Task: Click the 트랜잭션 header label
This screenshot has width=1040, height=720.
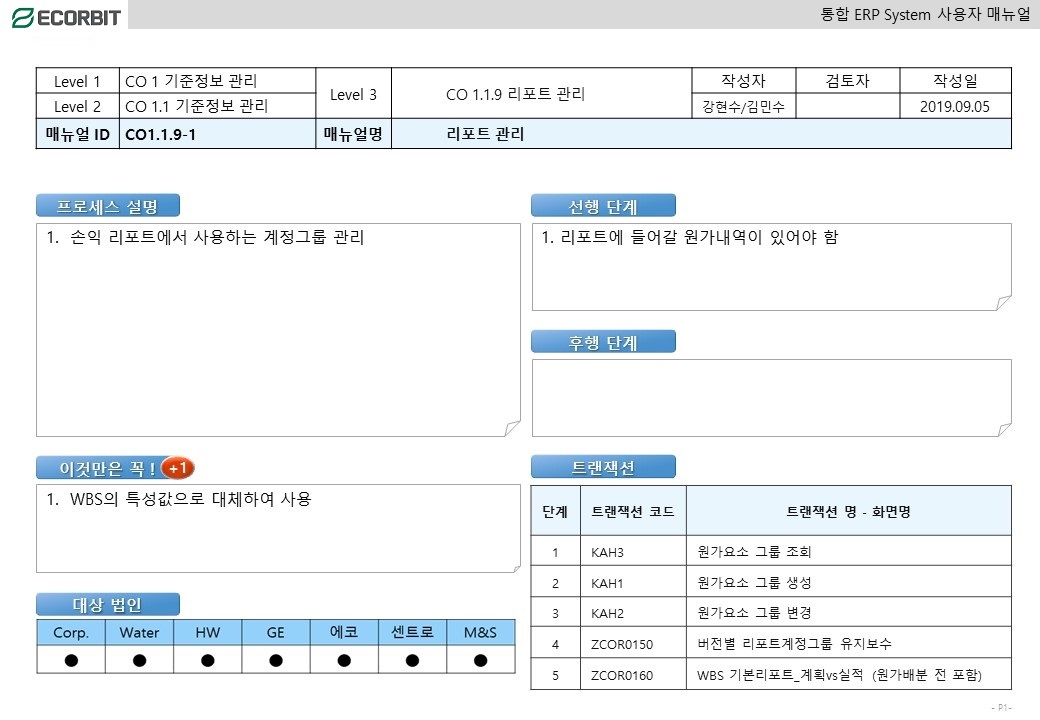Action: pos(603,467)
